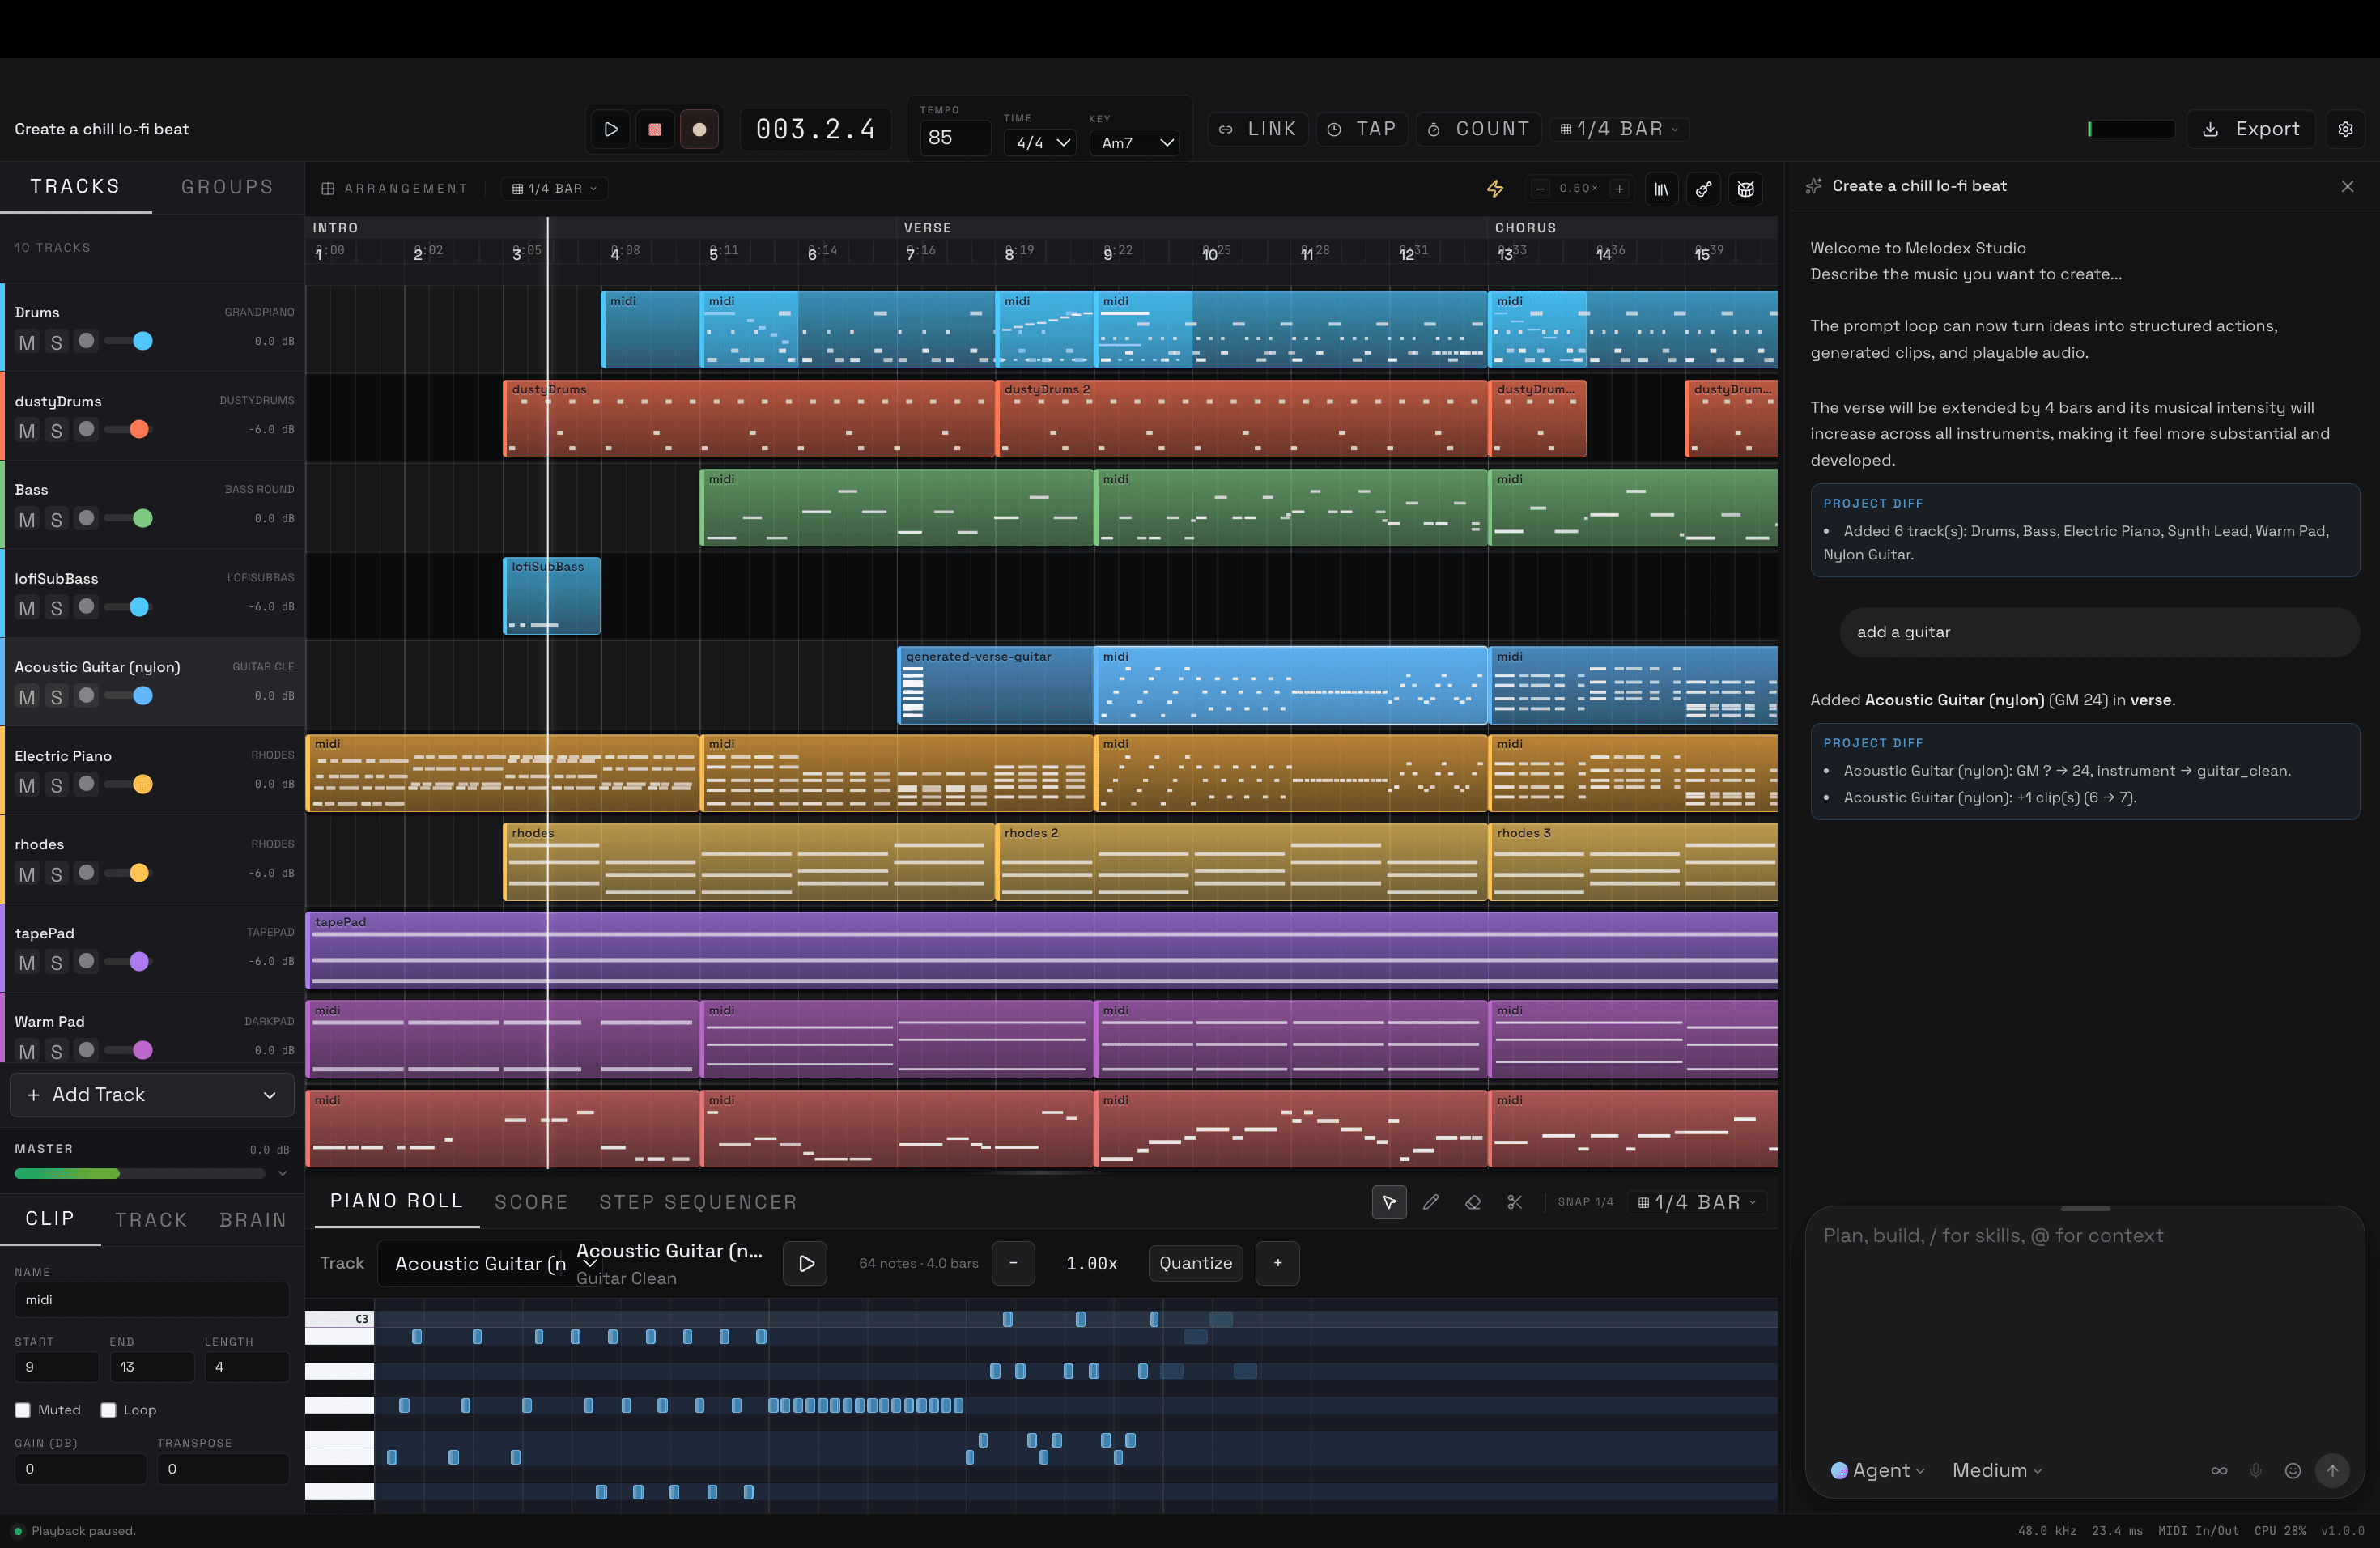Click the plus button next to Quantize
2380x1548 pixels.
(1277, 1263)
